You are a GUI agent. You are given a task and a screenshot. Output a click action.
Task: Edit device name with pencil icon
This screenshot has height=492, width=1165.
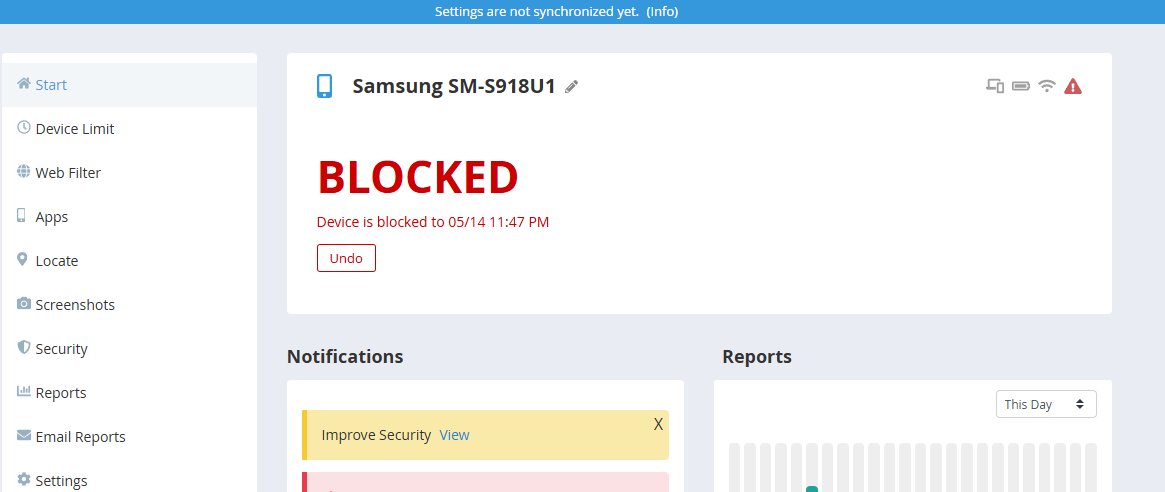571,87
